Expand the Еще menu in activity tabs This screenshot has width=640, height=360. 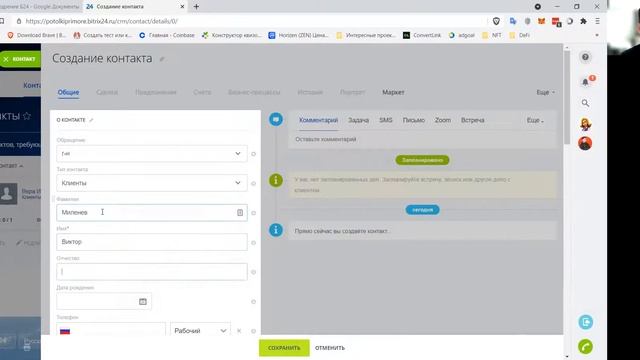(535, 120)
